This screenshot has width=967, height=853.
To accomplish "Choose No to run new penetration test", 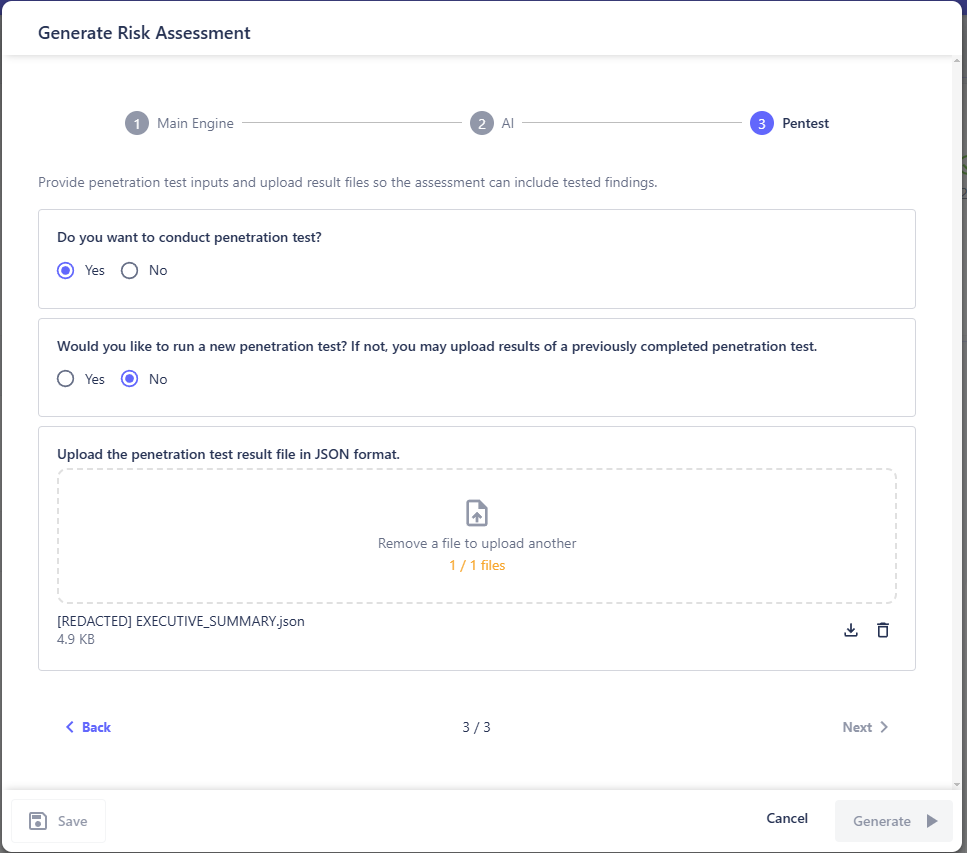I will [x=130, y=379].
